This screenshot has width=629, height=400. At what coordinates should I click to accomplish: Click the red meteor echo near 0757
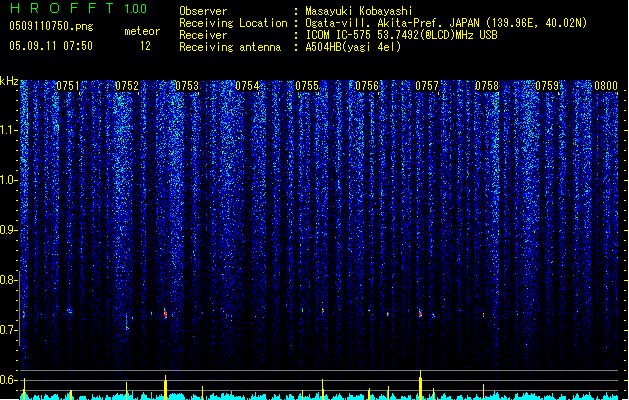tap(420, 313)
